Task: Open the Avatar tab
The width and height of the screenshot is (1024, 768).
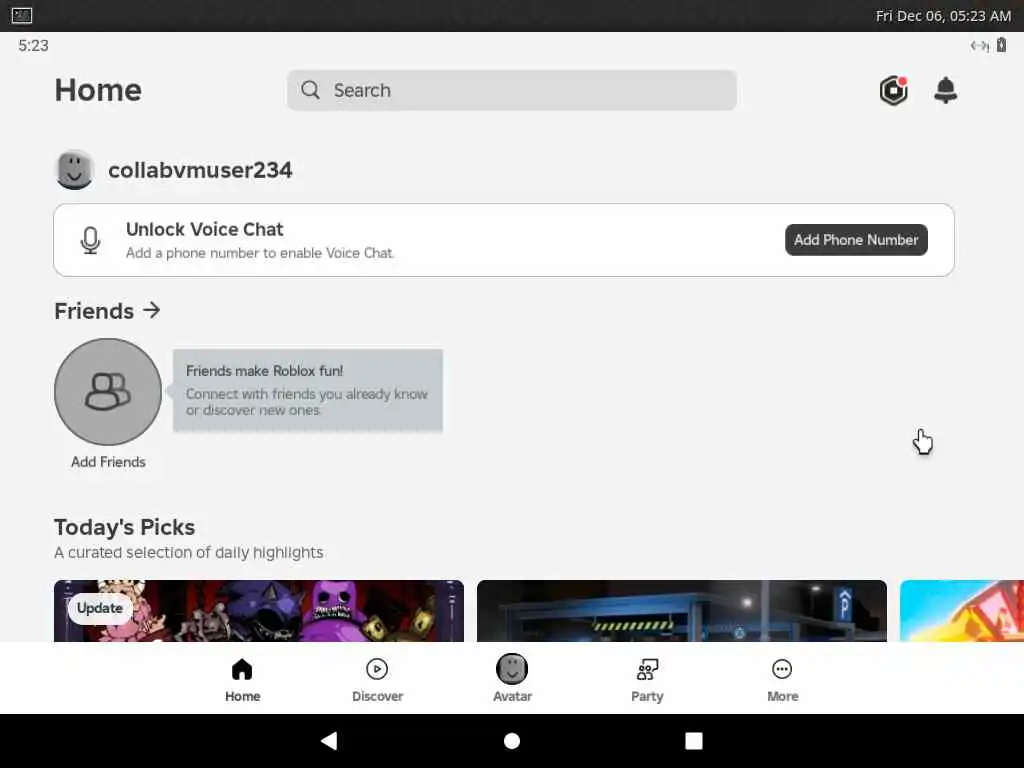Action: [x=512, y=680]
